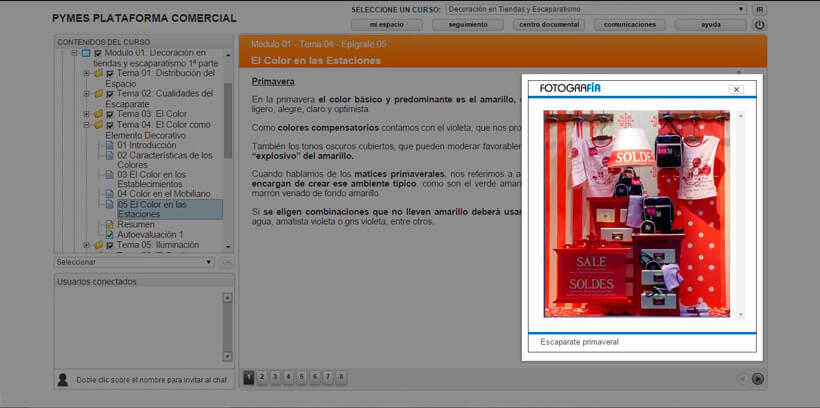The image size is (820, 408).
Task: Click the course tree scrollbar thumb
Action: [x=227, y=120]
